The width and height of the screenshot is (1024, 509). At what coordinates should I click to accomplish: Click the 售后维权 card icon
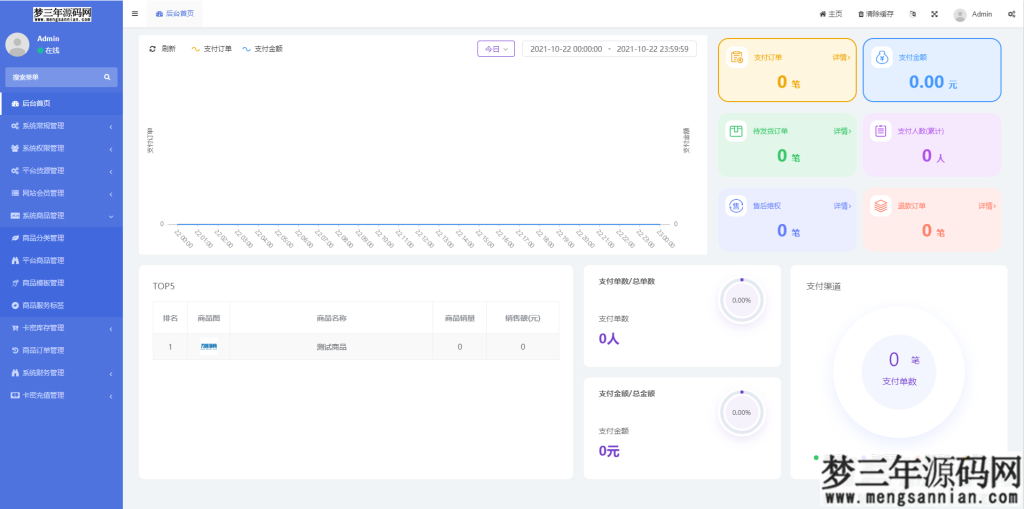tap(737, 206)
